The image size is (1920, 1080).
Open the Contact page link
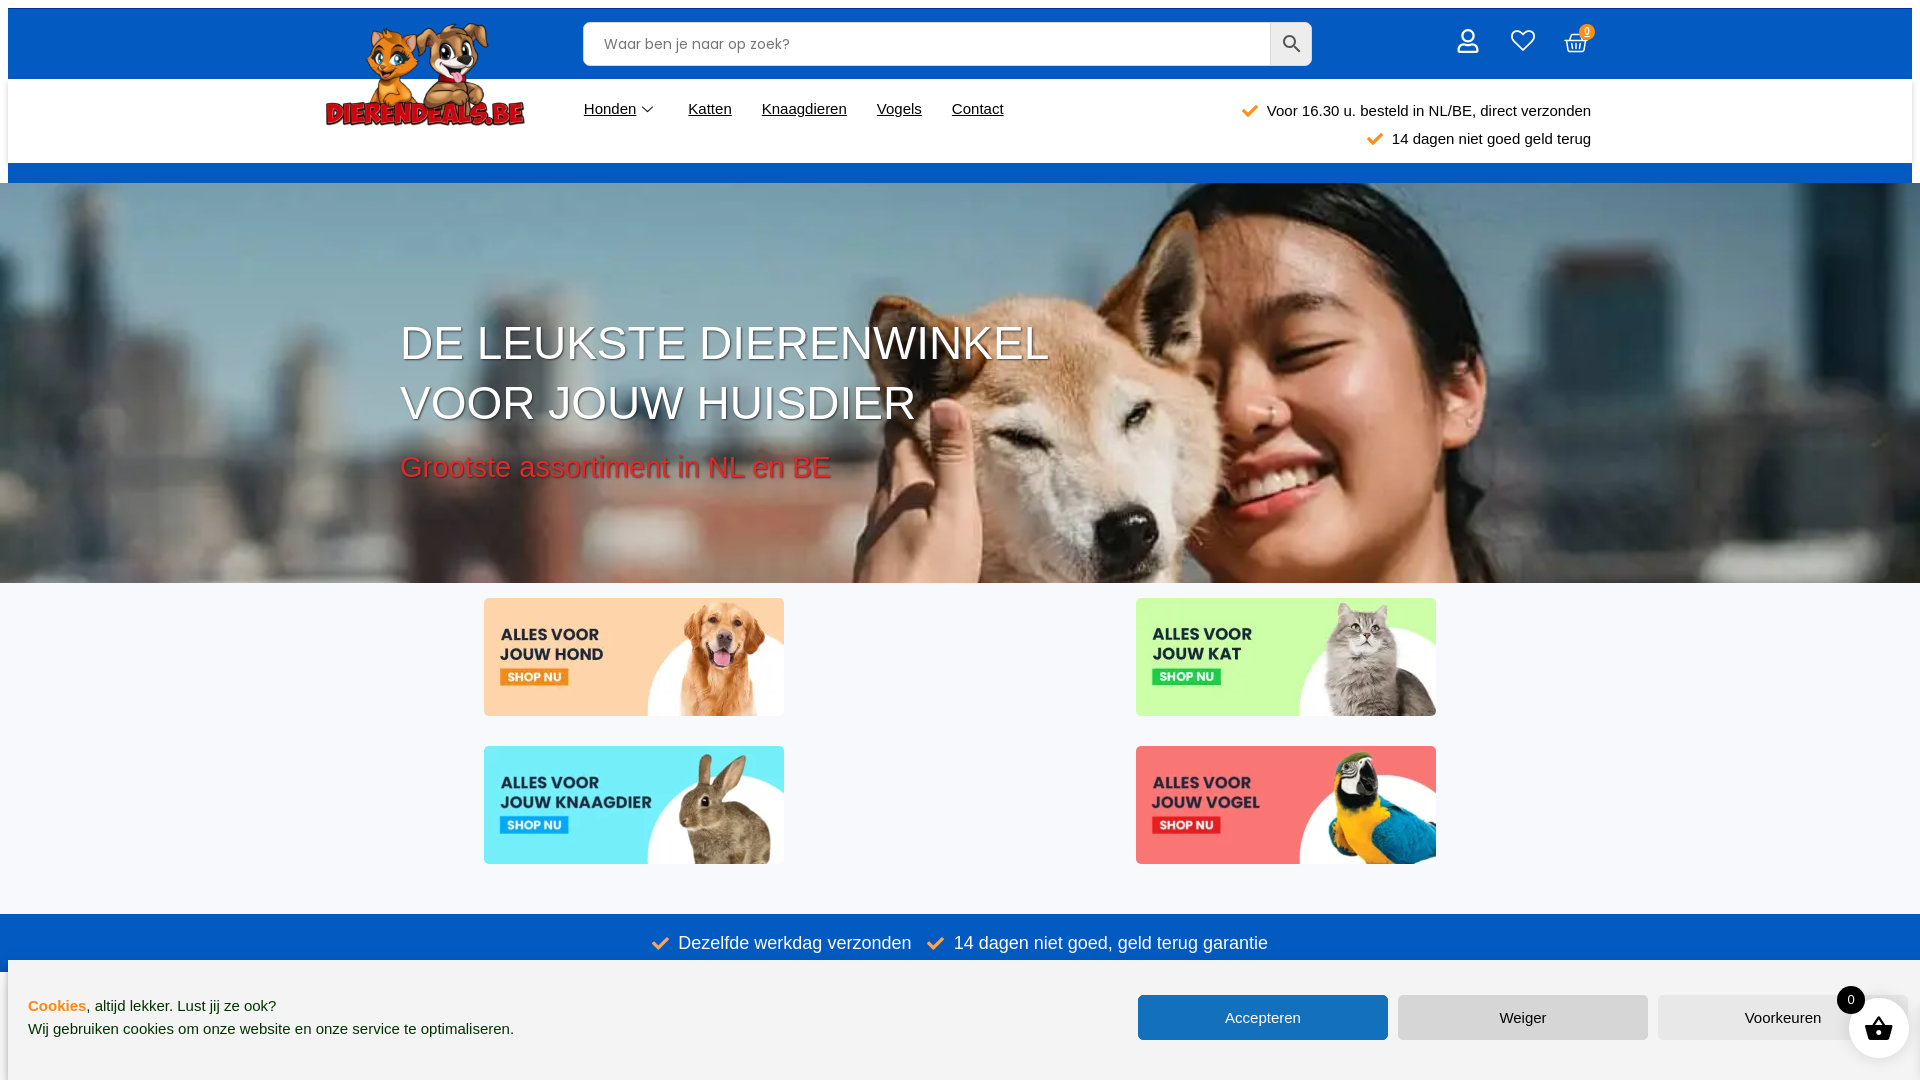[977, 109]
